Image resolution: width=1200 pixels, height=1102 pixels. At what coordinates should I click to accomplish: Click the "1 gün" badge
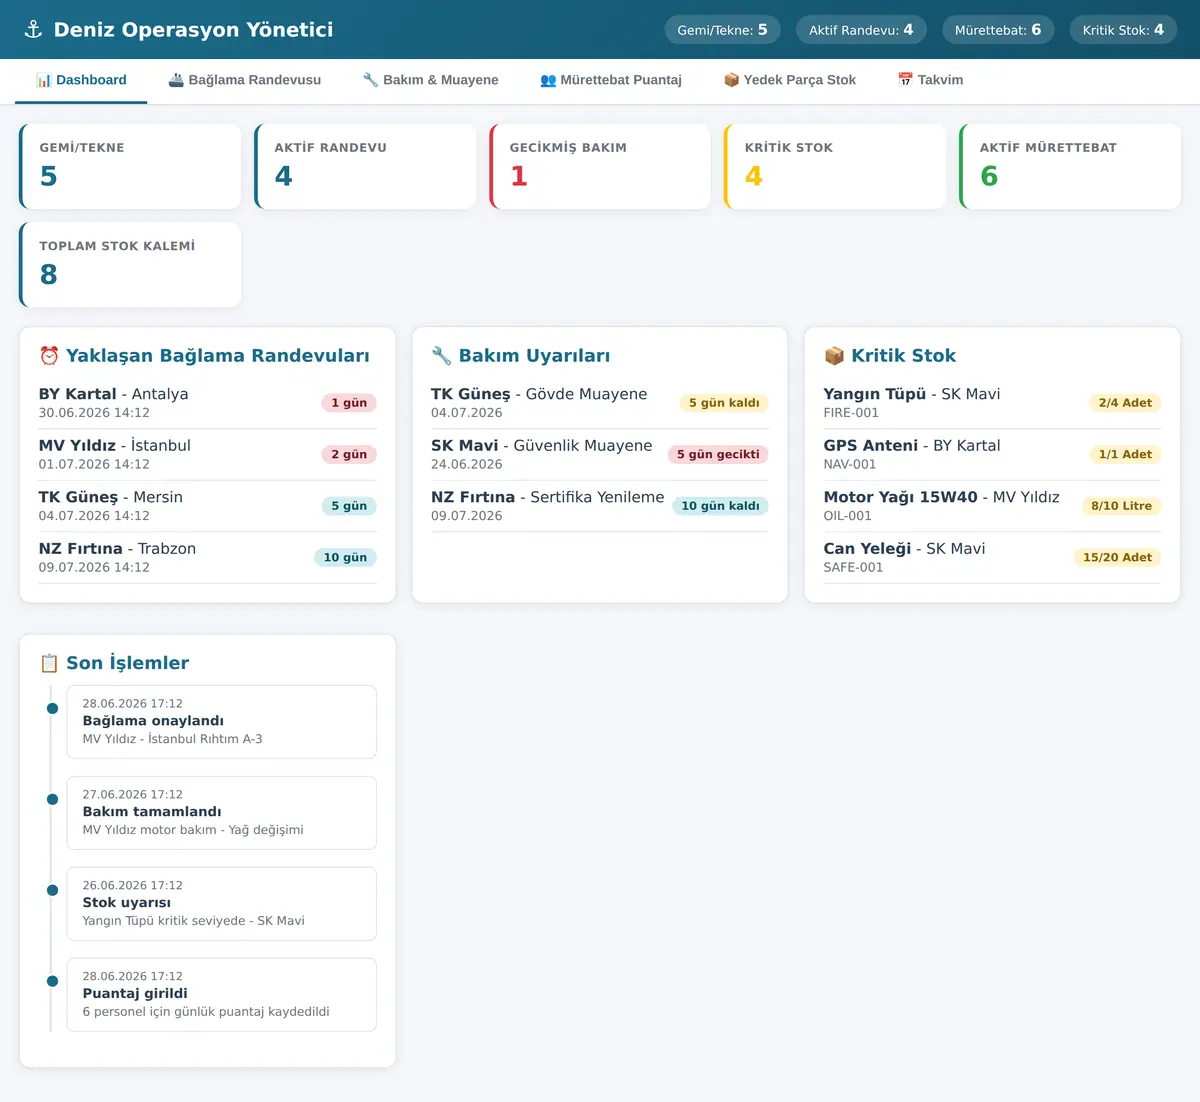(x=349, y=403)
